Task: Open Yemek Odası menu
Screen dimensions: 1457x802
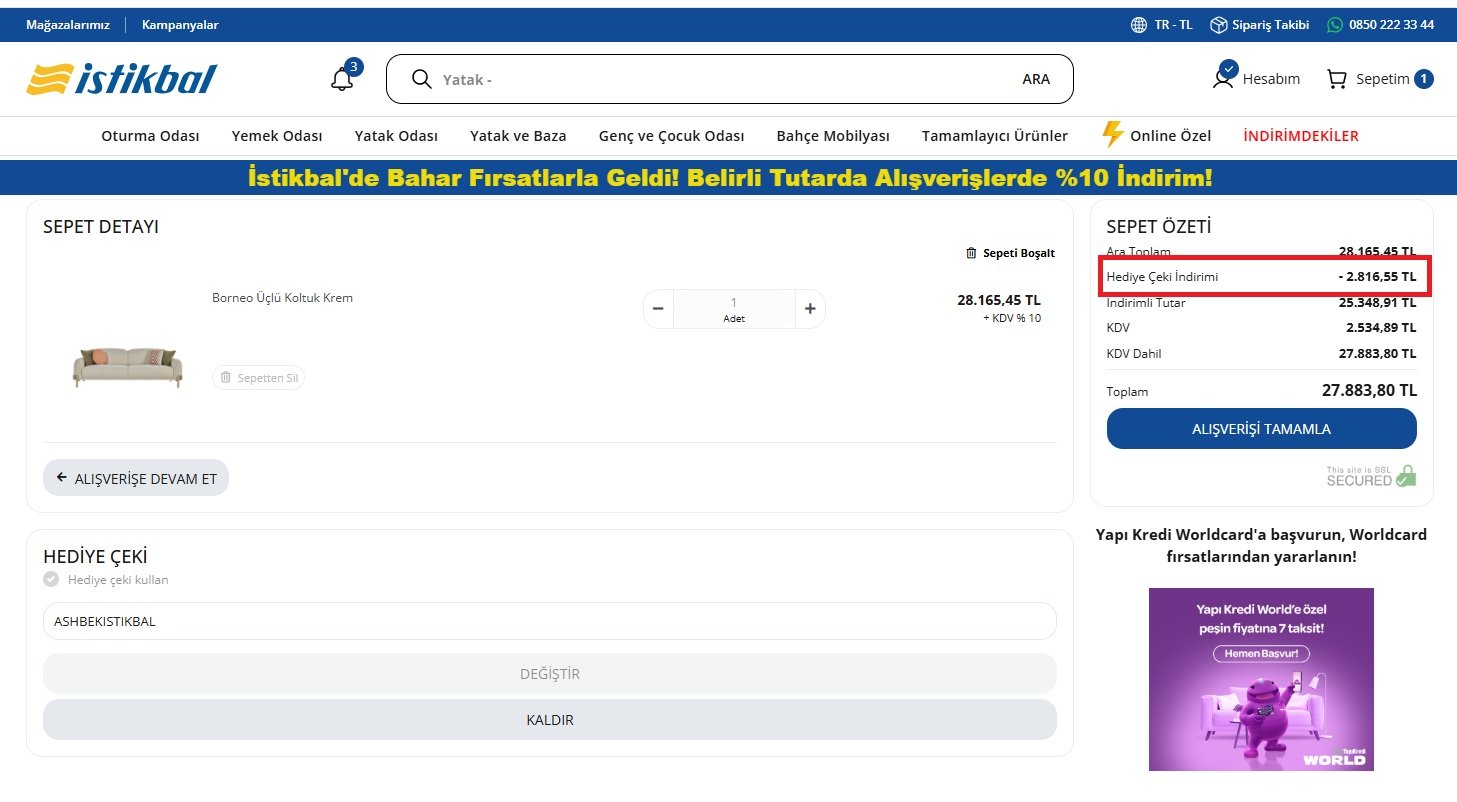Action: click(277, 136)
